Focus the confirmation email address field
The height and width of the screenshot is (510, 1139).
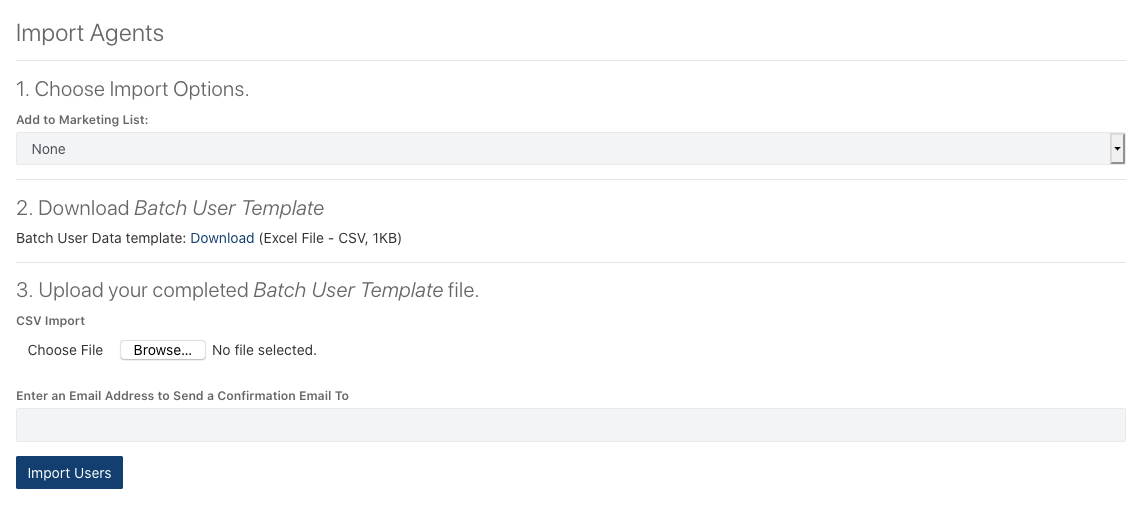(571, 425)
